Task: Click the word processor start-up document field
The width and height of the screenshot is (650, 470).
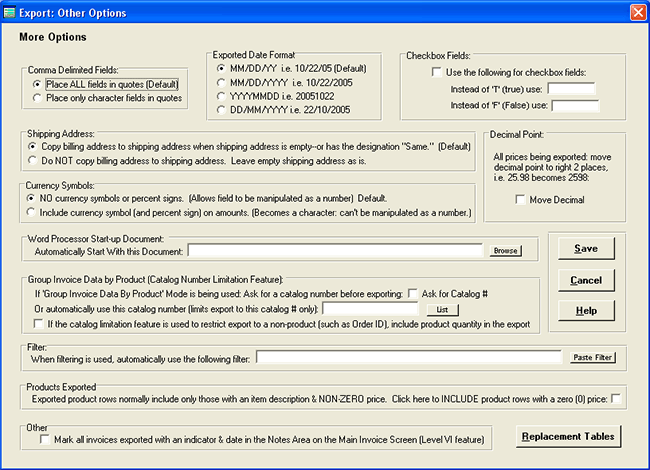Action: (x=338, y=250)
